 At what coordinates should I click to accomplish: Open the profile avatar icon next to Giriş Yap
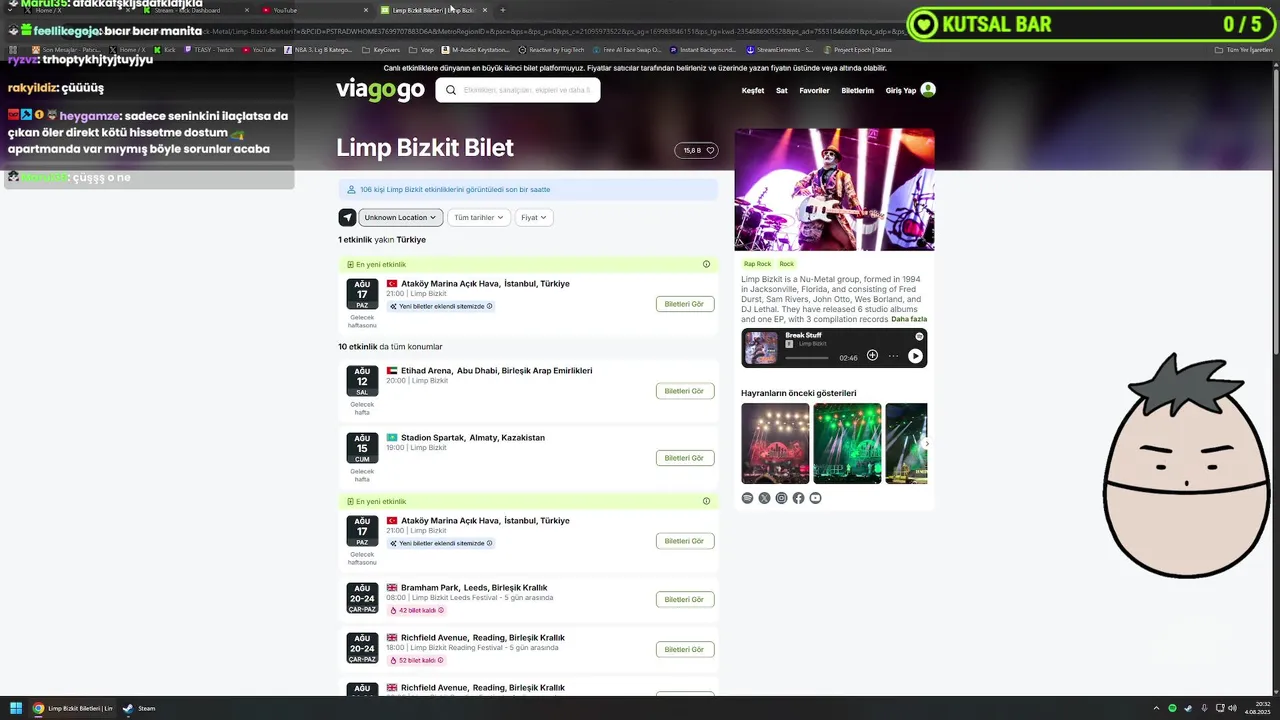click(x=928, y=90)
